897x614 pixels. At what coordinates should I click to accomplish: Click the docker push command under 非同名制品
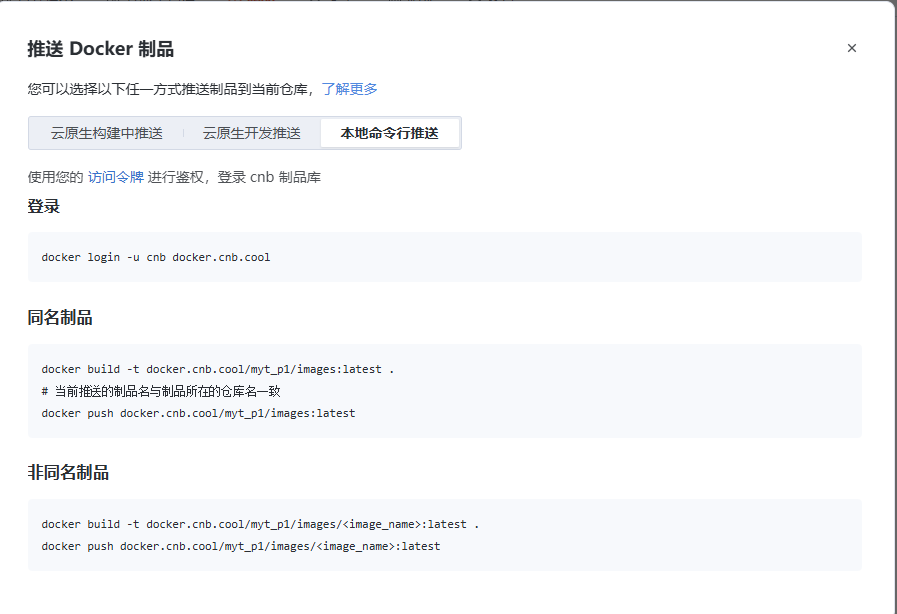coord(240,546)
